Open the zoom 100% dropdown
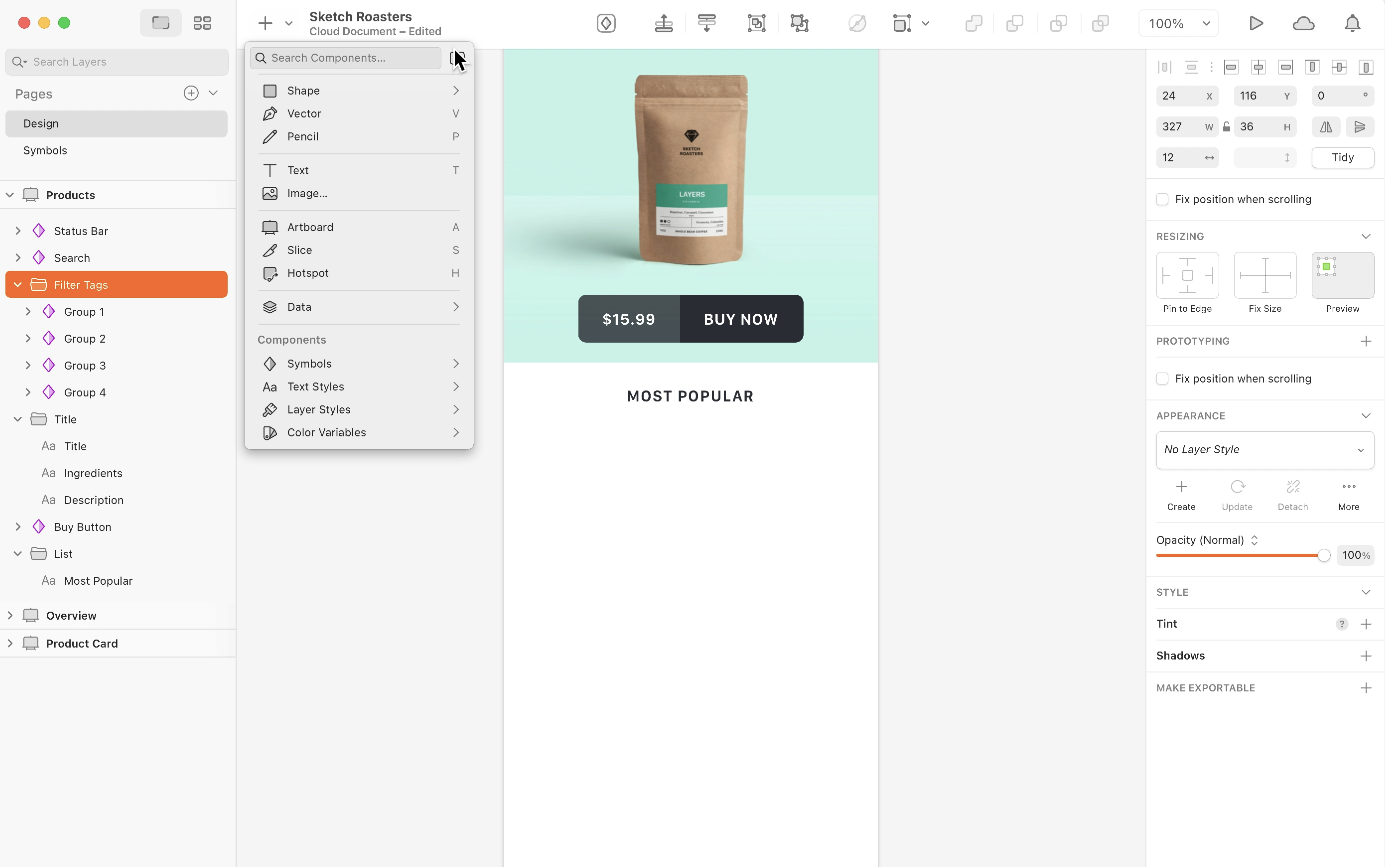This screenshot has height=867, width=1385. click(1179, 23)
